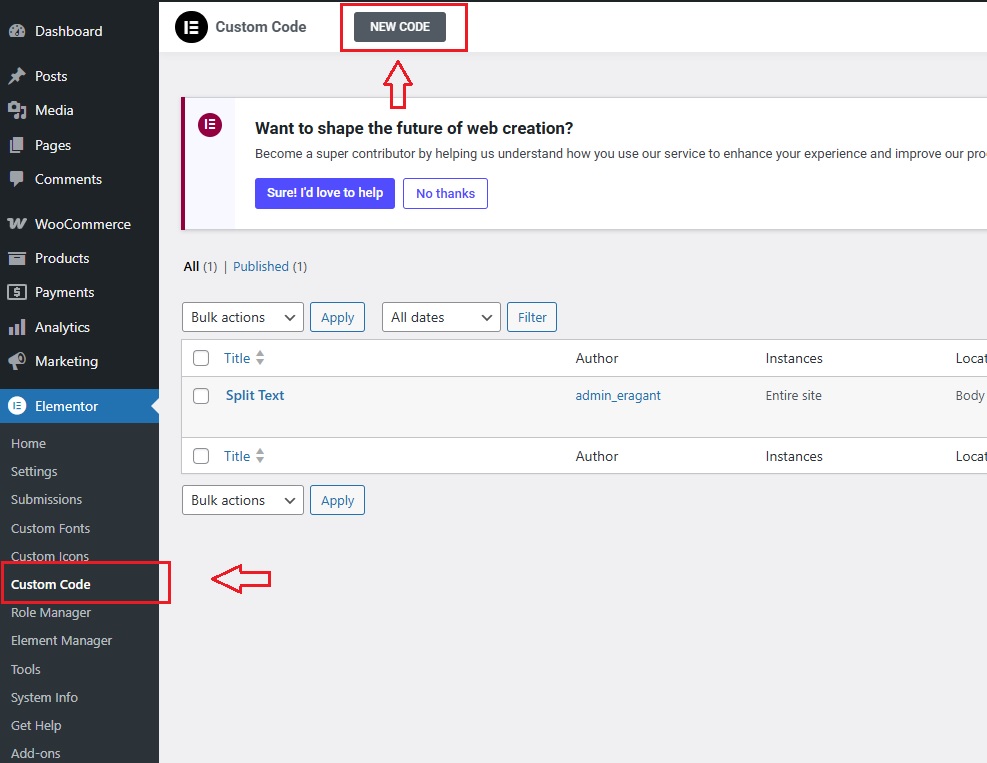The width and height of the screenshot is (987, 763).
Task: Open the All dates filter dropdown
Action: pos(440,317)
